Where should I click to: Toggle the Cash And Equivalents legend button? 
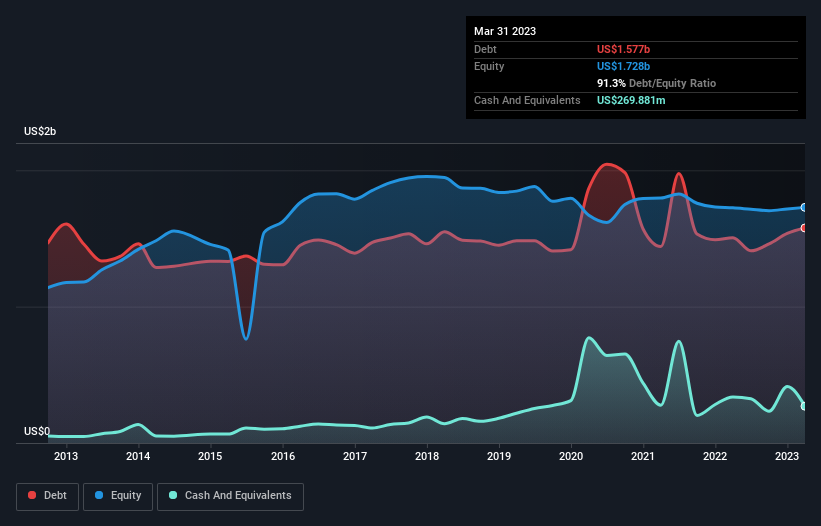[x=230, y=496]
